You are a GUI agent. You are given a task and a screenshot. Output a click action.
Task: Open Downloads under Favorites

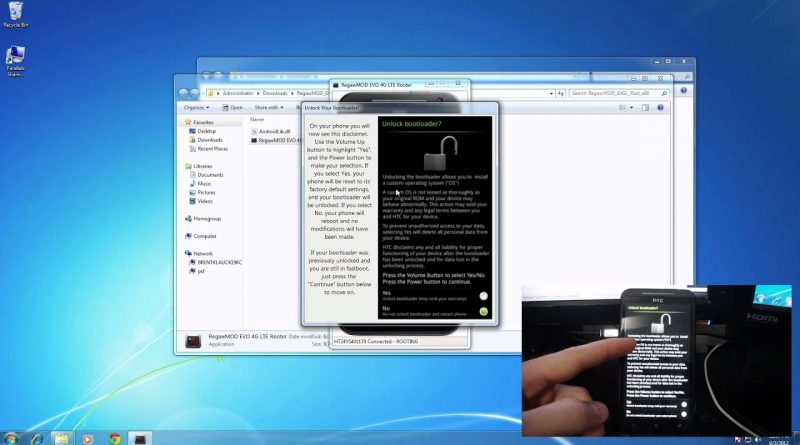point(210,140)
